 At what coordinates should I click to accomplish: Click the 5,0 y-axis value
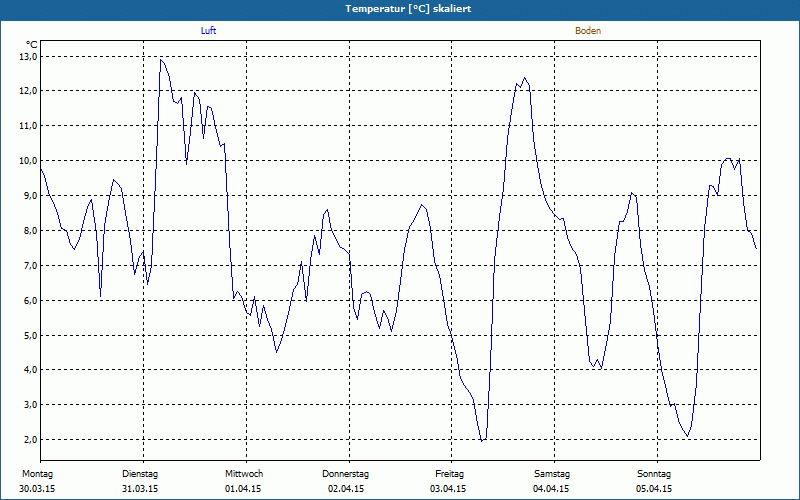[x=31, y=335]
